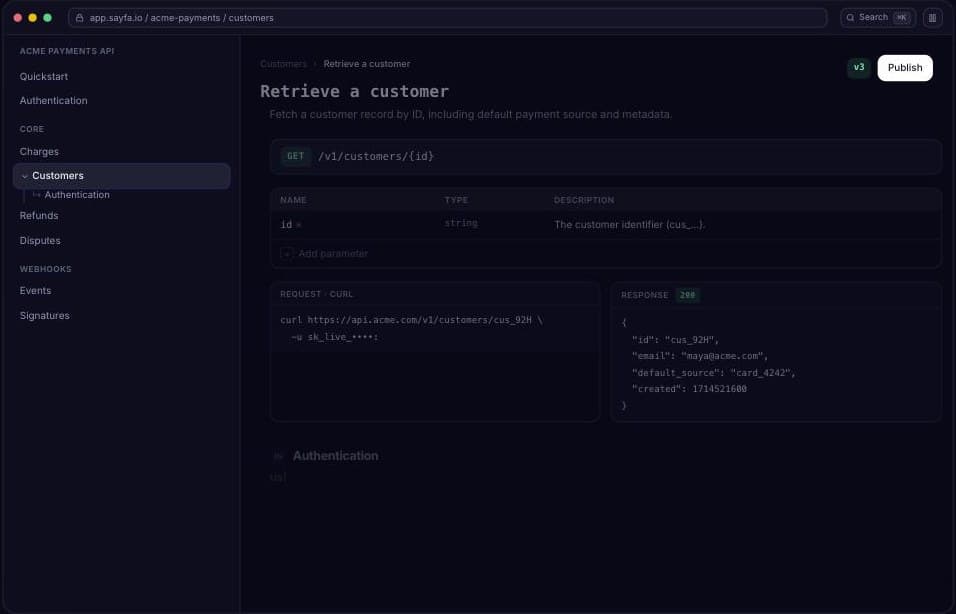Click the lock icon in the address bar
Screen dimensions: 956x614
[79, 18]
